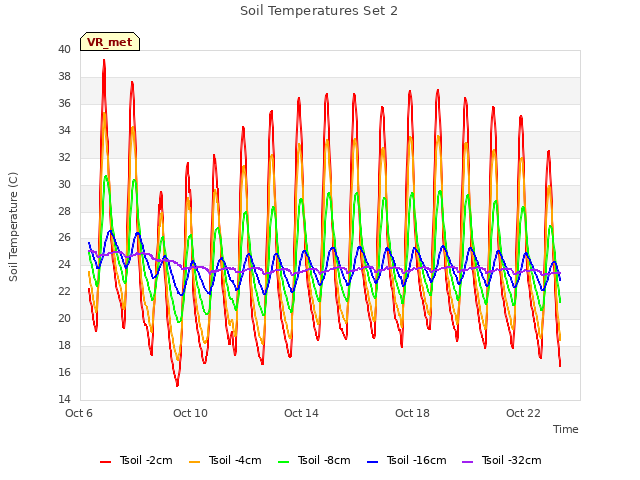The image size is (640, 480).
Task: Toggle Tsoil -8cm legend entry
Action: pos(314,460)
